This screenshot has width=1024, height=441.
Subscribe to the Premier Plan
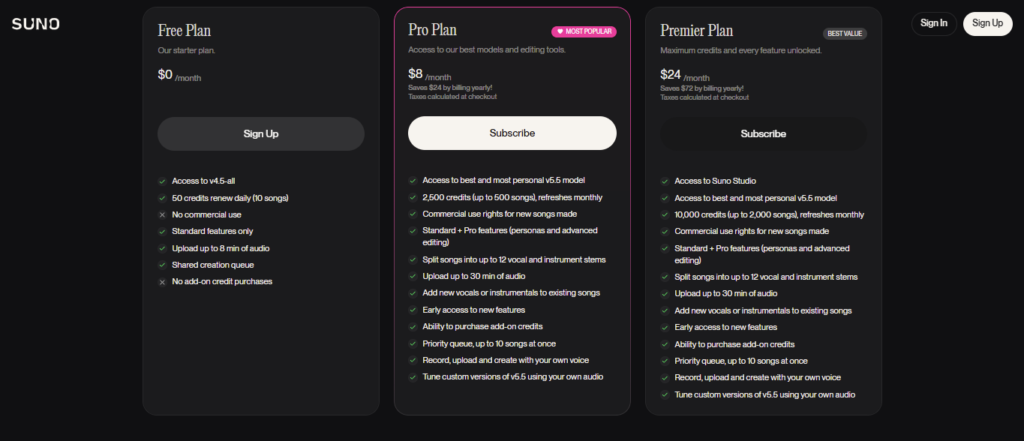(x=763, y=133)
